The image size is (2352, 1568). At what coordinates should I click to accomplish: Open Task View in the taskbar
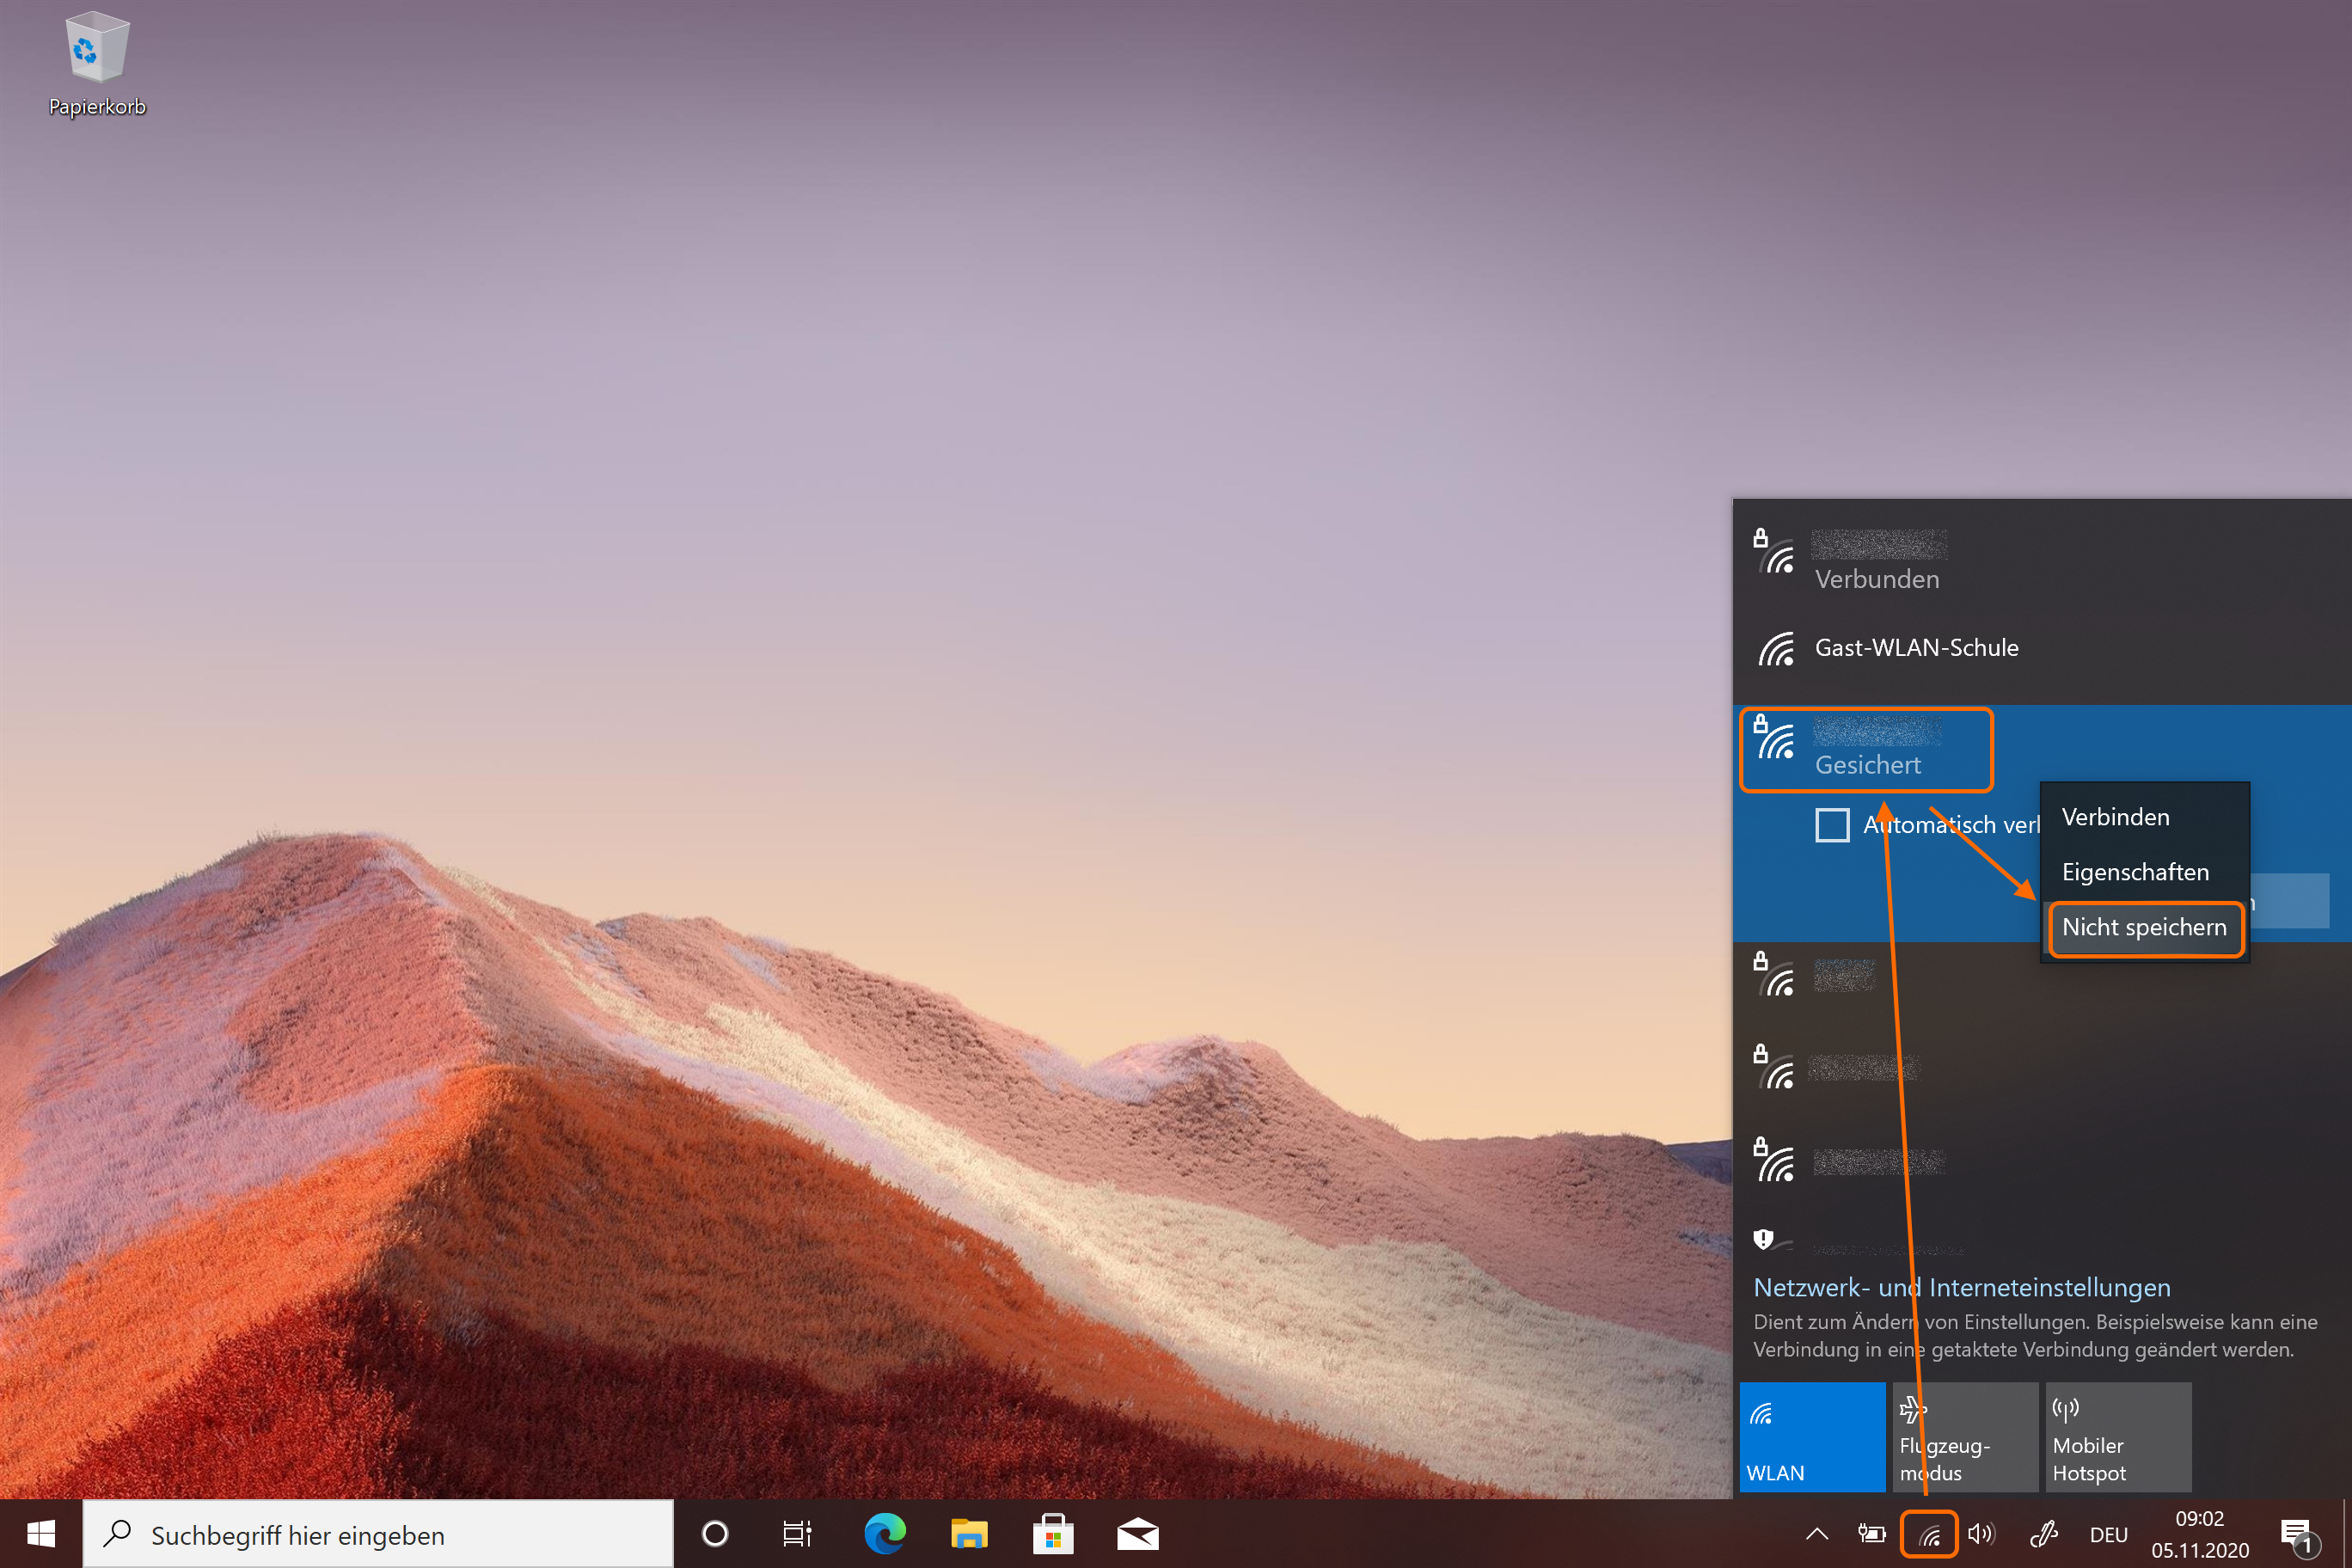pyautogui.click(x=797, y=1534)
